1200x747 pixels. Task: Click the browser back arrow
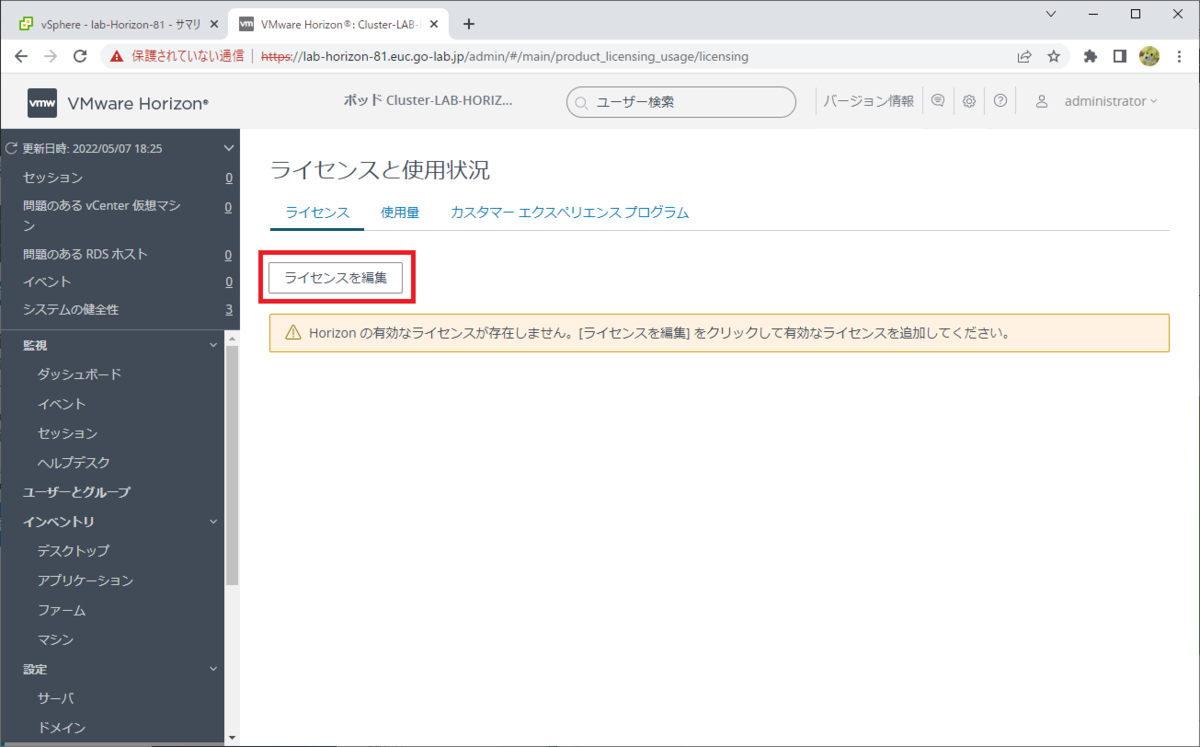coord(21,56)
